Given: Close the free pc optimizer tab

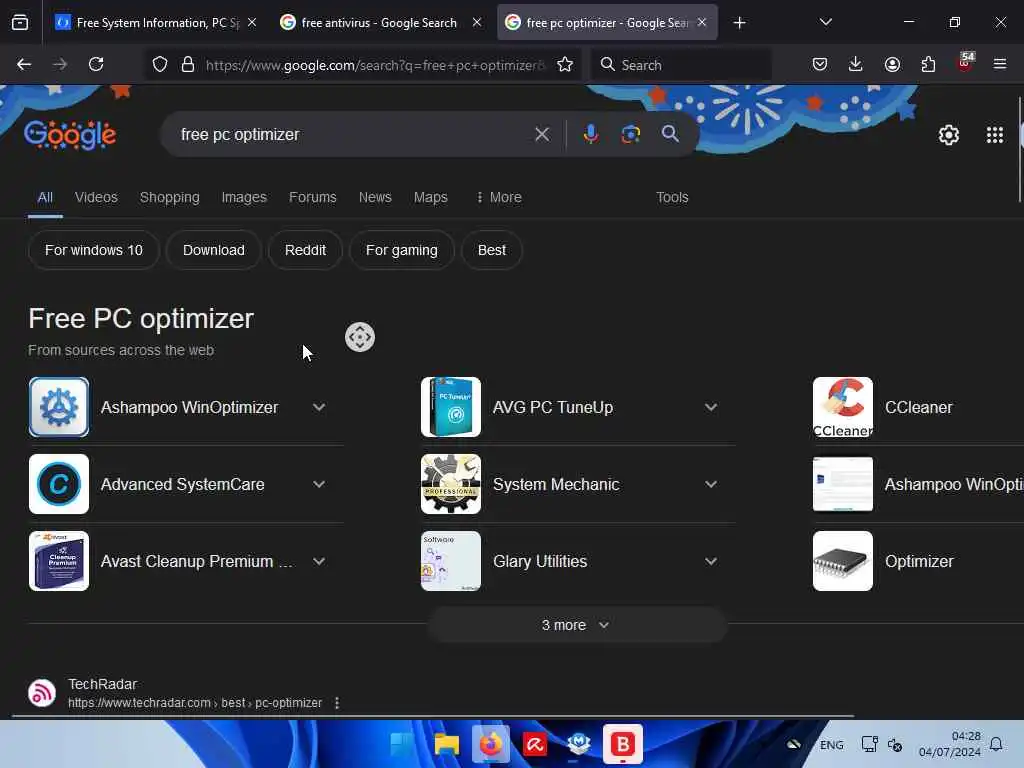Looking at the screenshot, I should (x=702, y=23).
